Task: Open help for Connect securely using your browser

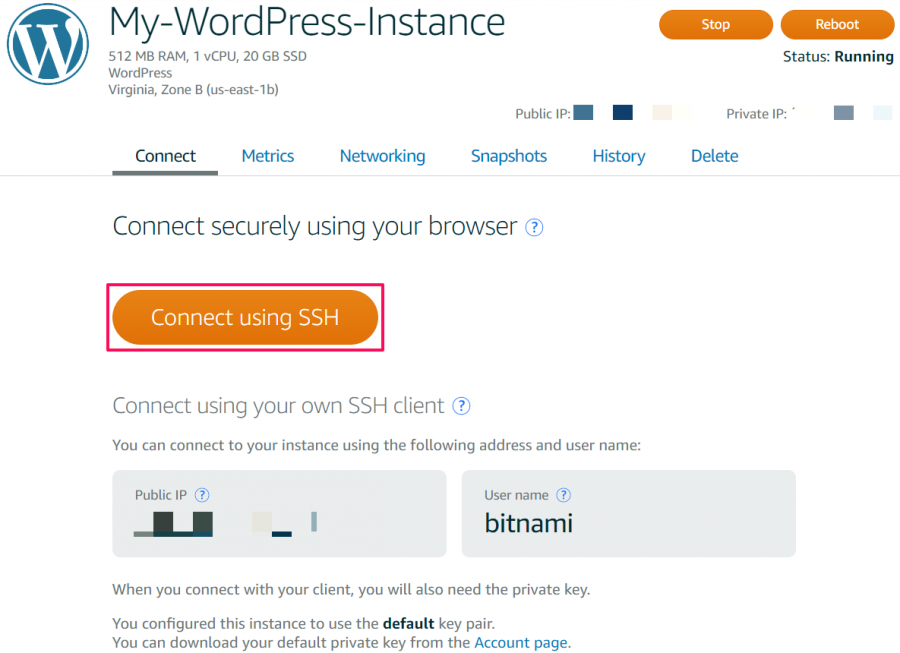Action: click(x=534, y=228)
